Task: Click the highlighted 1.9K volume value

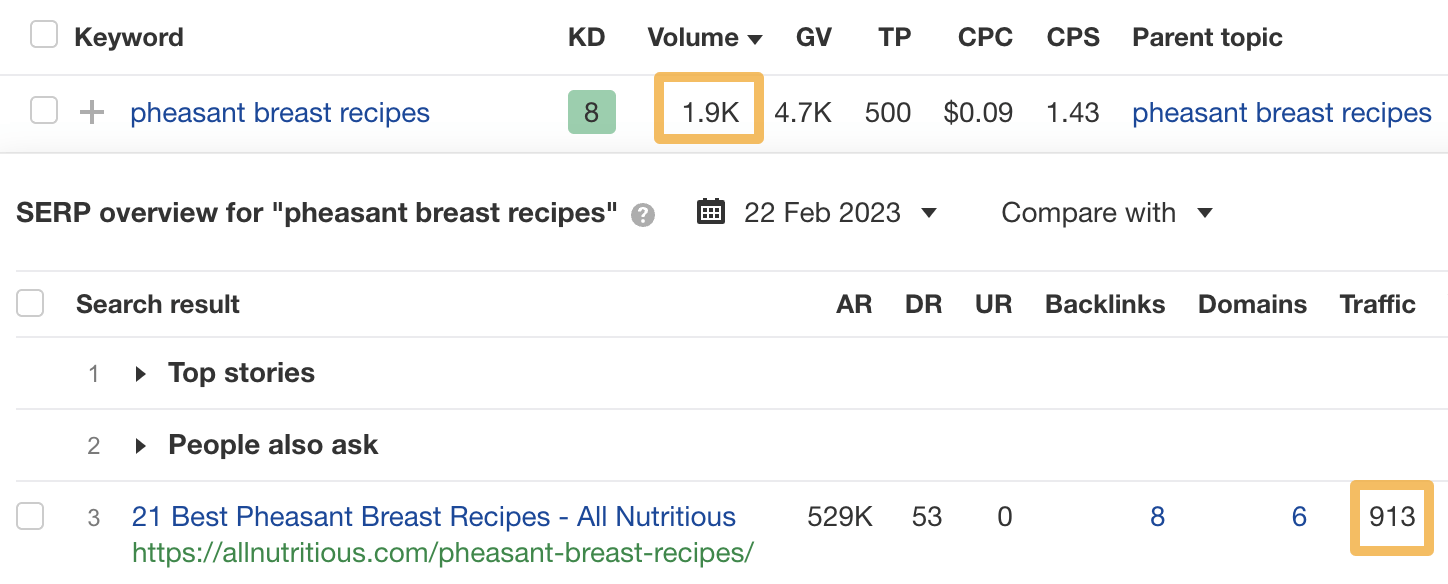Action: coord(708,112)
